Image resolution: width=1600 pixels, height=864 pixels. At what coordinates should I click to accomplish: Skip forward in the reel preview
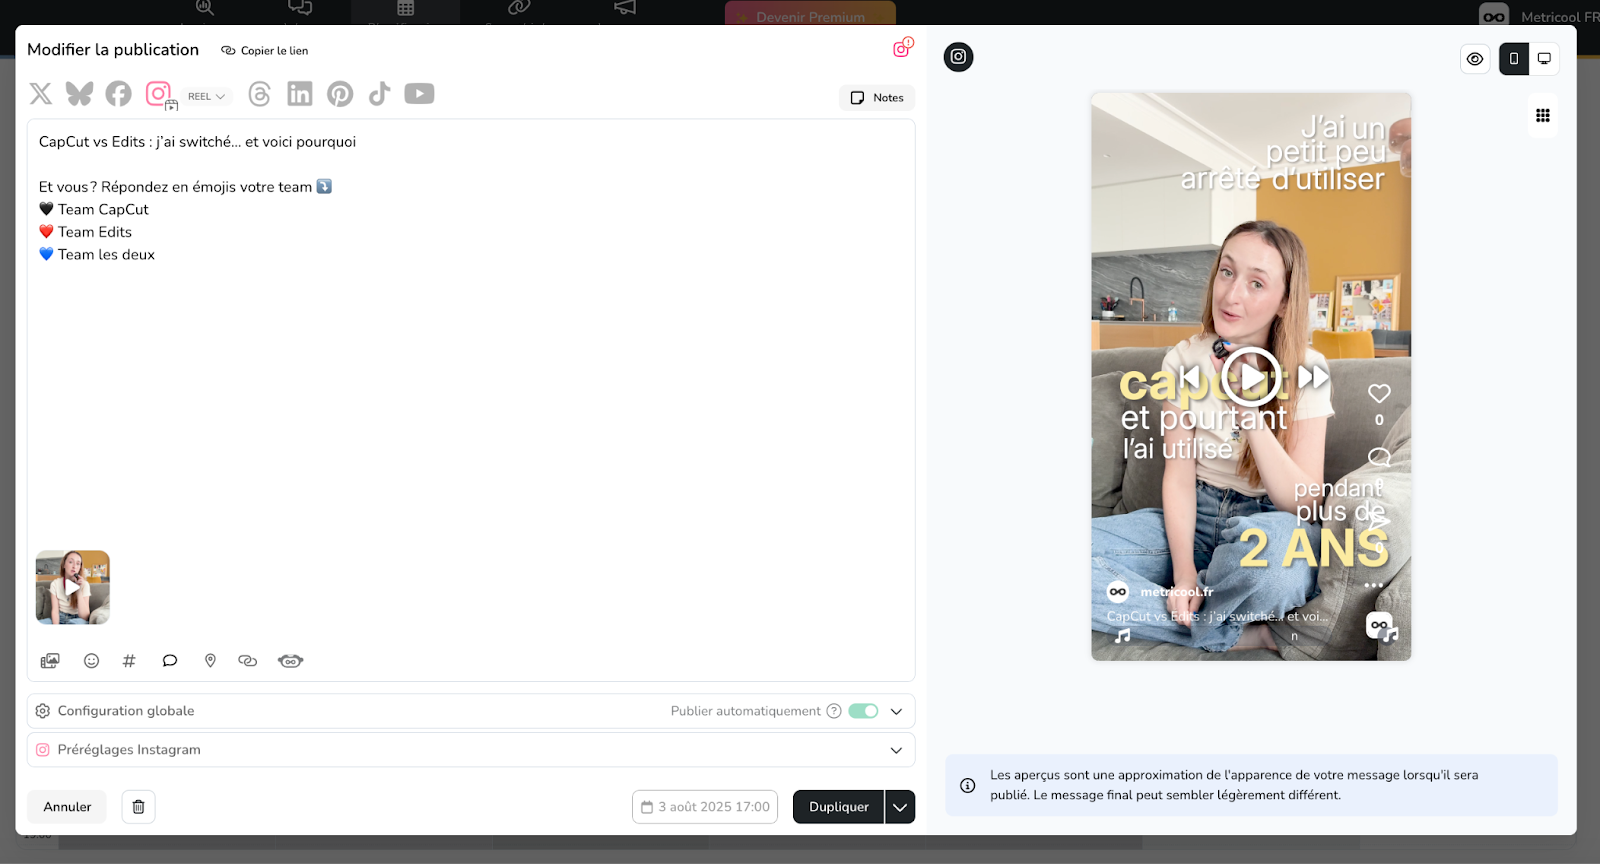(x=1314, y=377)
